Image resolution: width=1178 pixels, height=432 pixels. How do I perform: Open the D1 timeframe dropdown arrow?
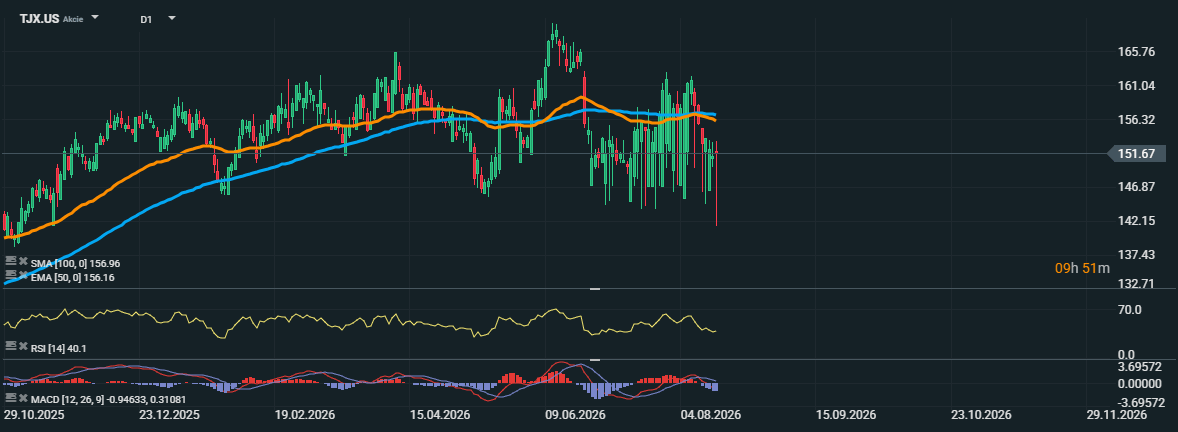click(172, 17)
